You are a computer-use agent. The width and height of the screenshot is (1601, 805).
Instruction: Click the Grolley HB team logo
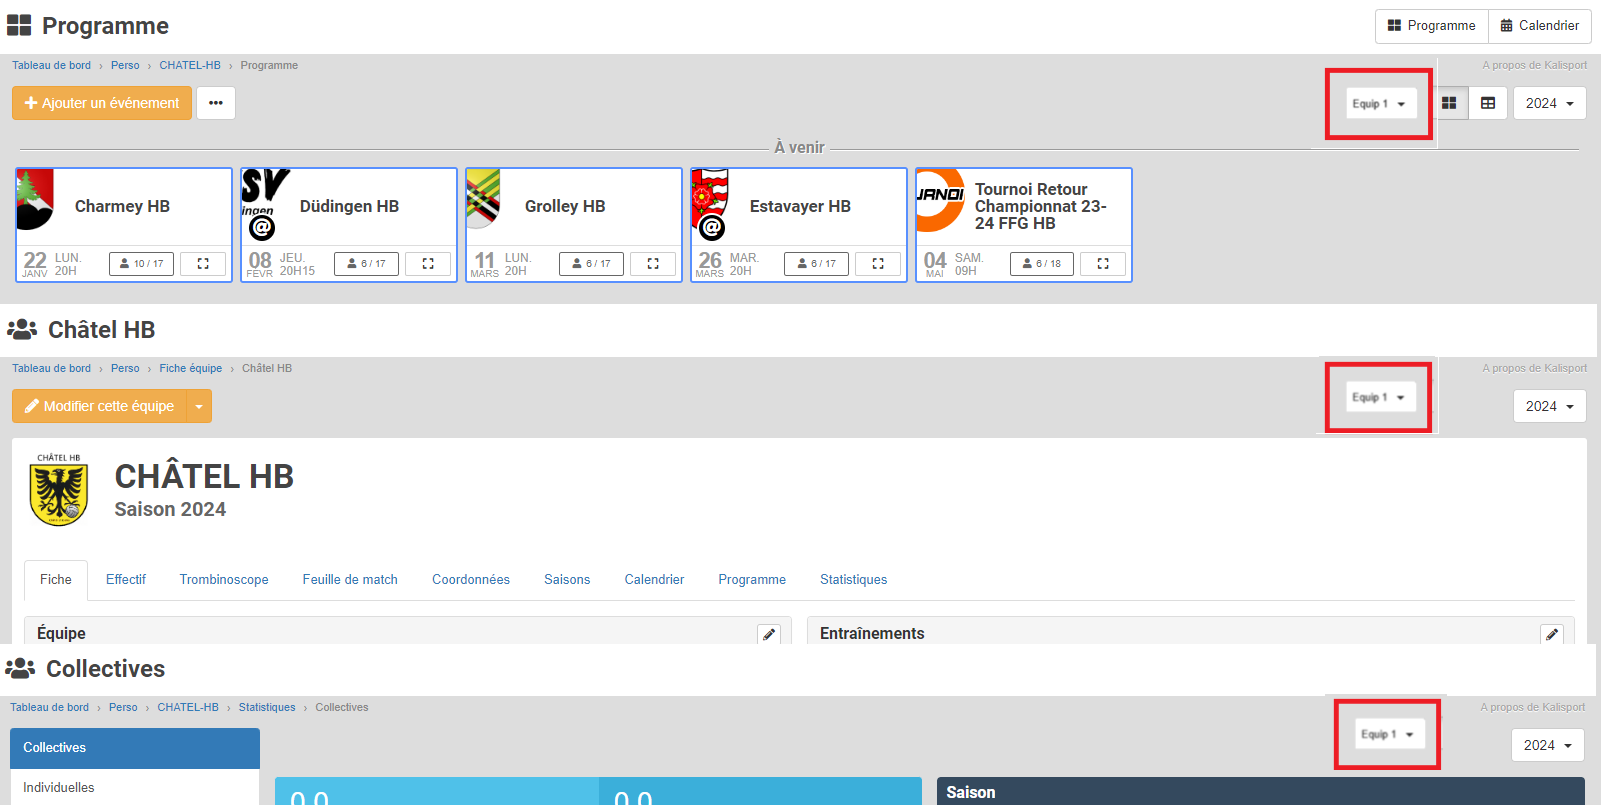coord(484,199)
